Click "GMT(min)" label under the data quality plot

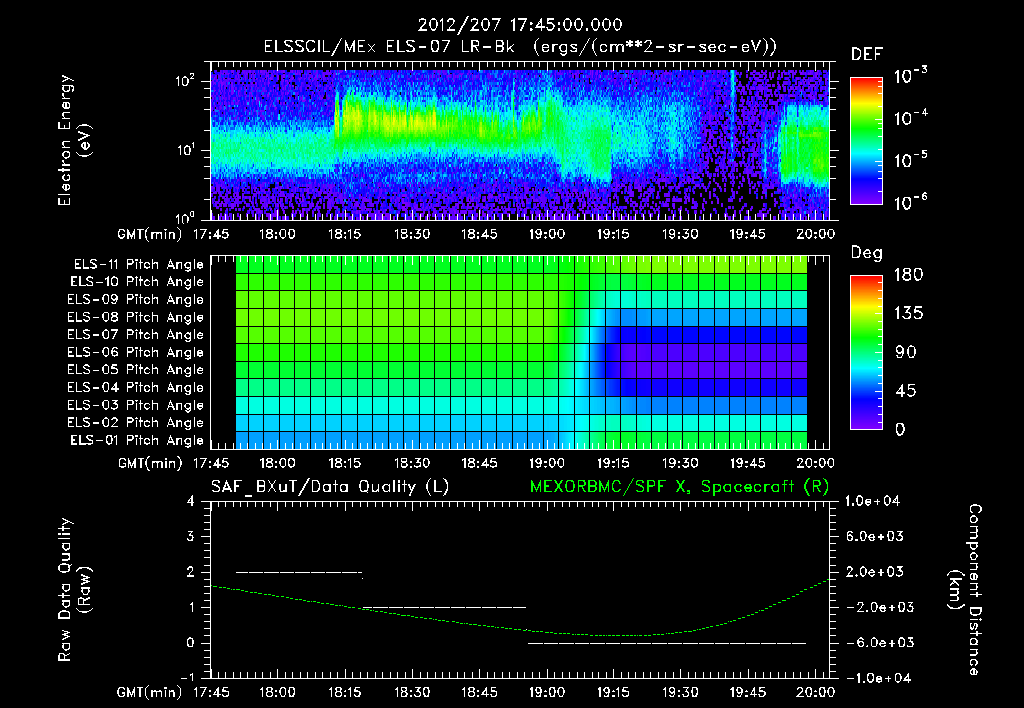point(149,692)
